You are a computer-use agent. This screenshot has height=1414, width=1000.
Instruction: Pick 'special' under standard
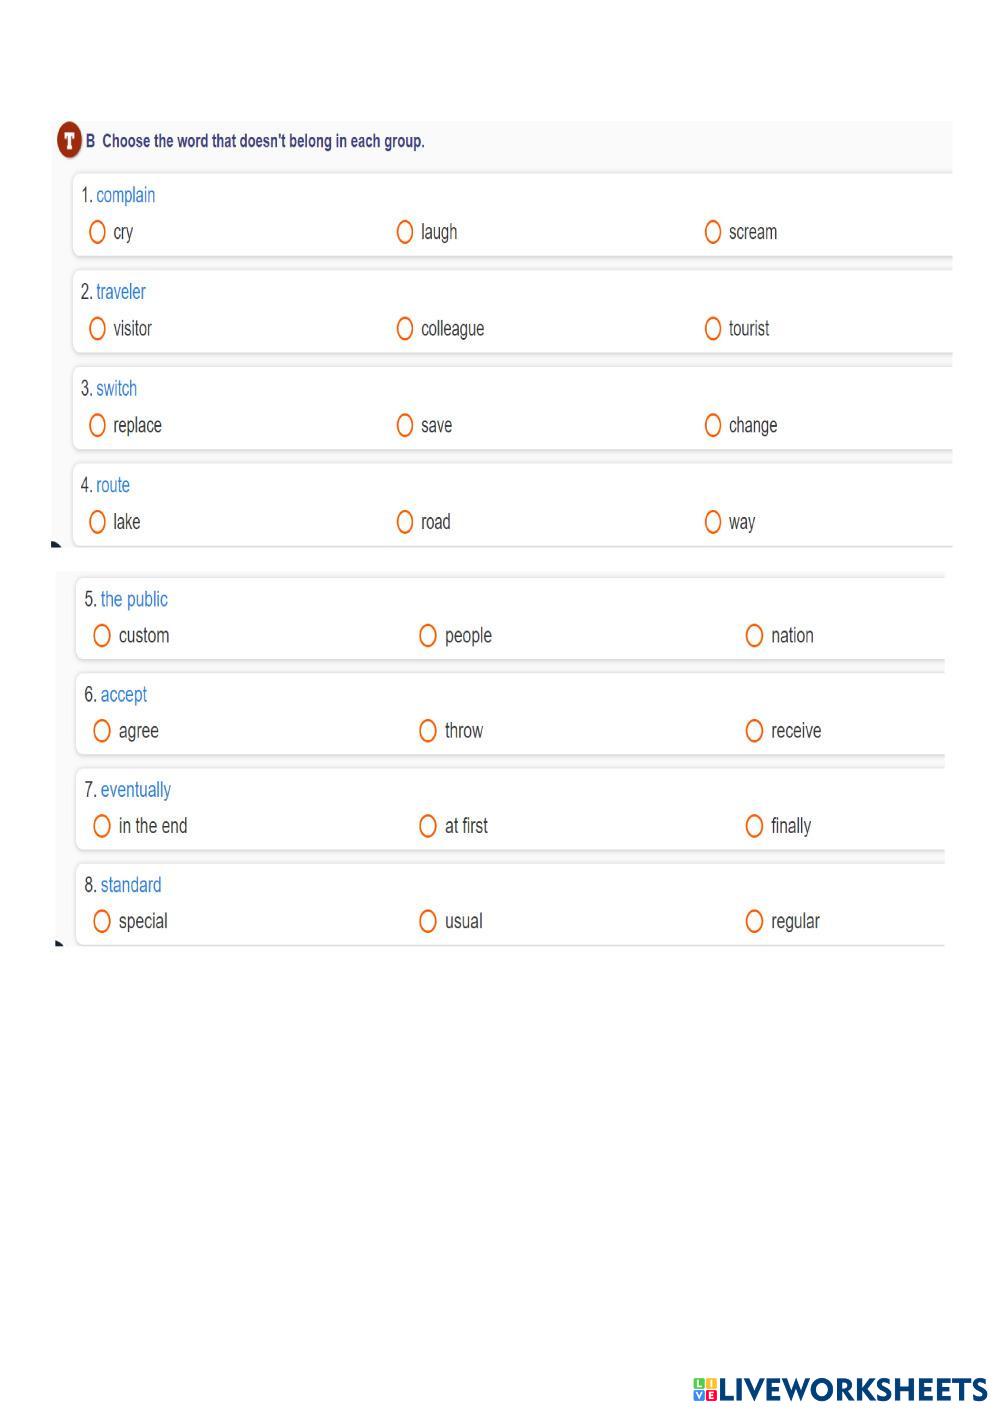(102, 921)
